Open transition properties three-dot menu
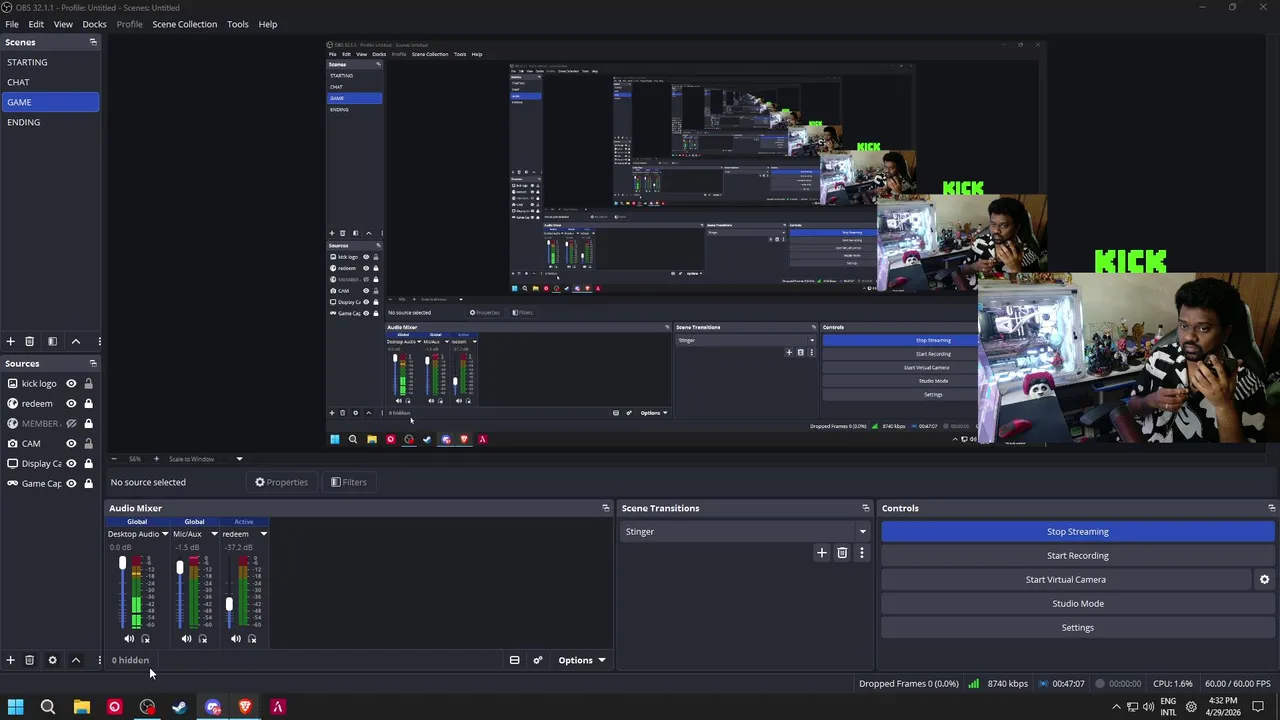Screen dimensions: 1280x720 [861, 553]
